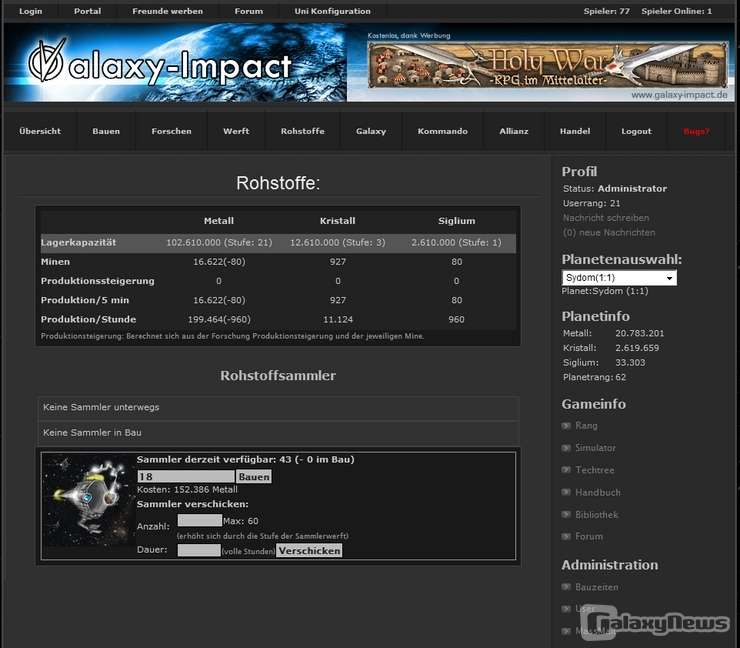740x648 pixels.
Task: Open the Simulator link
Action: coord(595,448)
